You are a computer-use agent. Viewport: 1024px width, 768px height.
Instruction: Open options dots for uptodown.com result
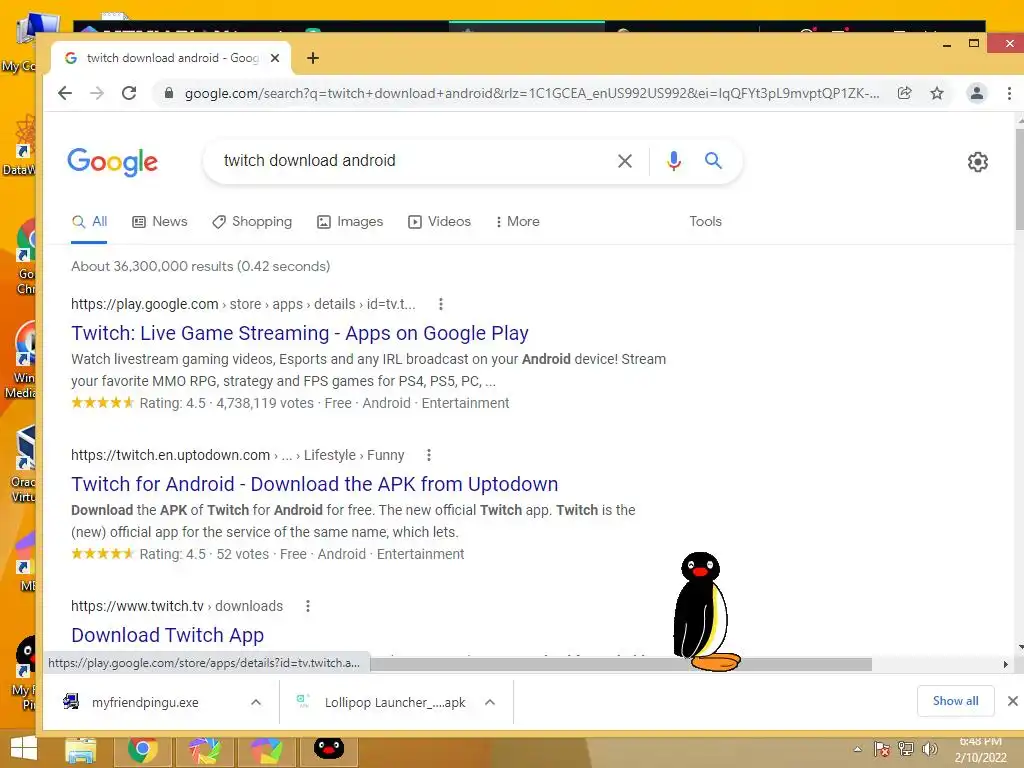[428, 455]
